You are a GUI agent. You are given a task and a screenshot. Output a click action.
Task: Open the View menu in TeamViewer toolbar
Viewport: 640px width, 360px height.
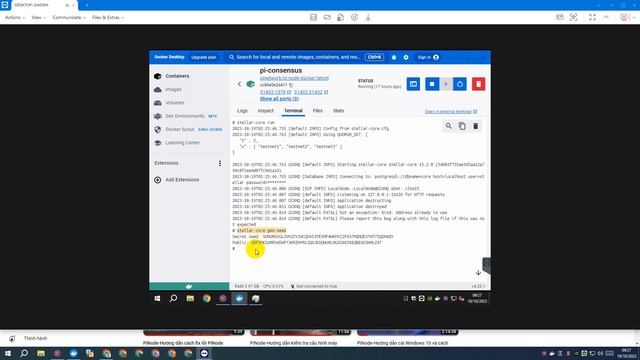(38, 18)
